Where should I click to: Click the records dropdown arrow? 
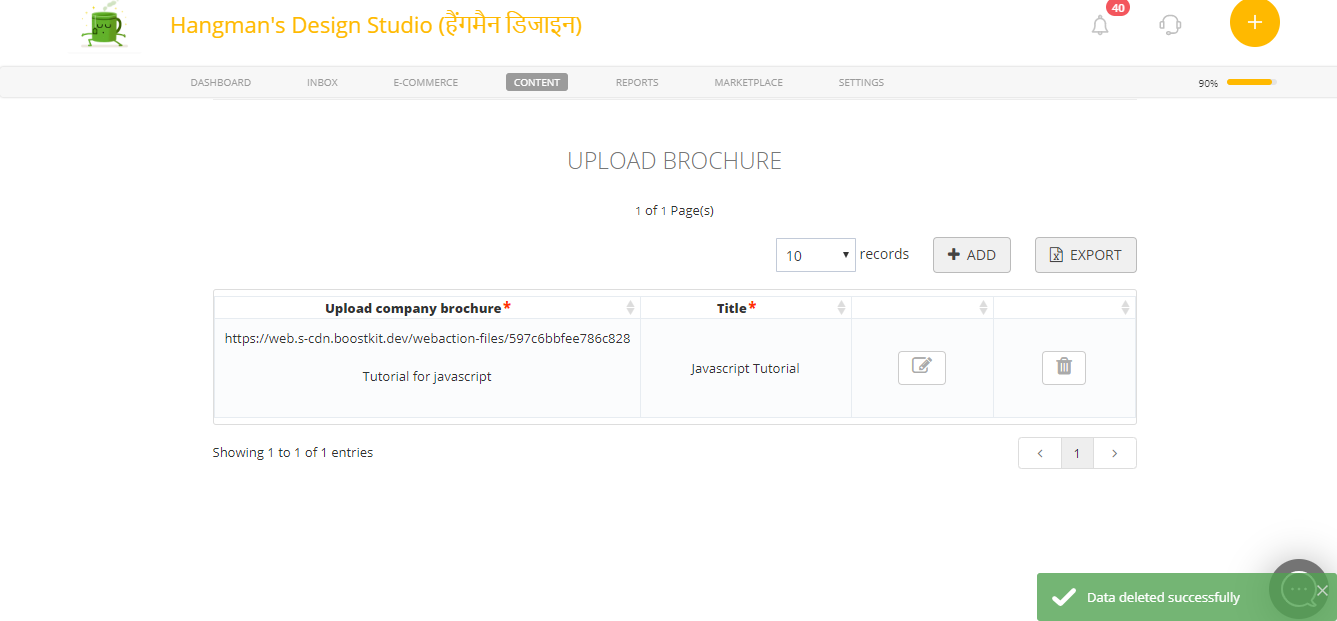[x=844, y=255]
